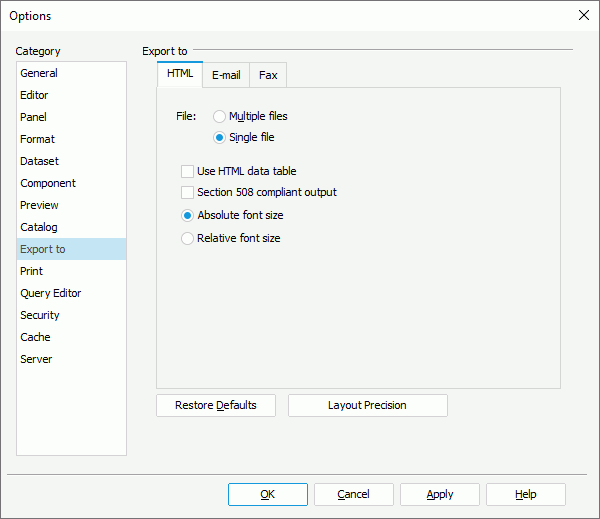Close the Options dialog with X
Image resolution: width=600 pixels, height=519 pixels.
584,15
